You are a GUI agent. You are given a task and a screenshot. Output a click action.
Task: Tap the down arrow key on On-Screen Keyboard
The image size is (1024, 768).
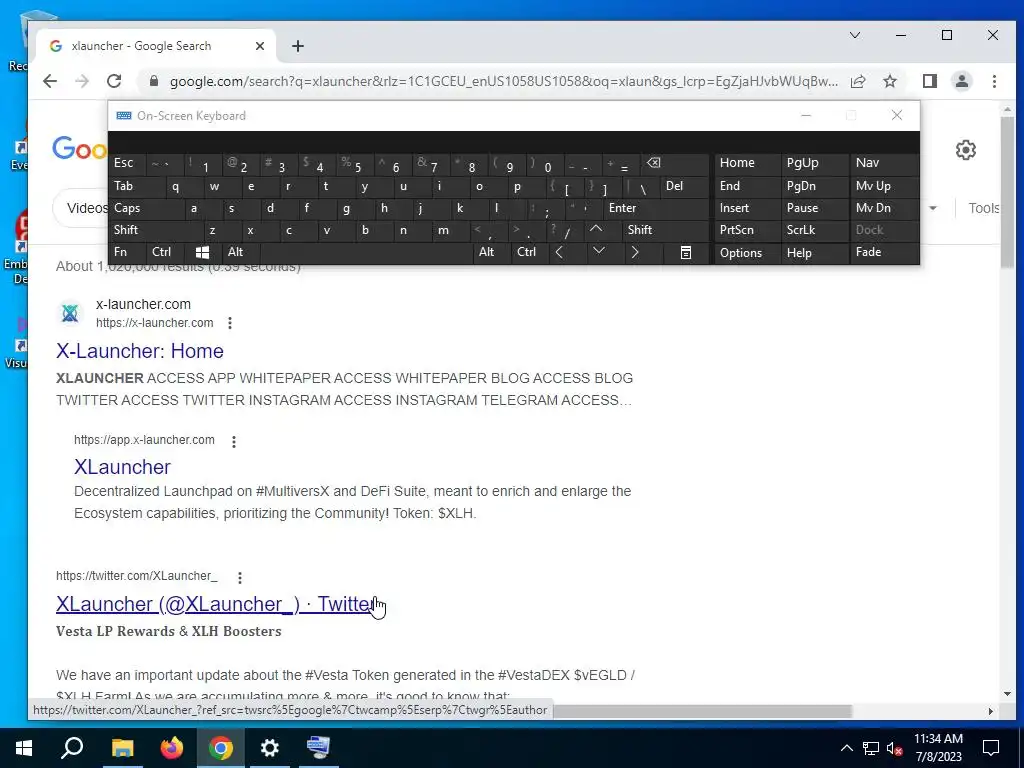[599, 252]
